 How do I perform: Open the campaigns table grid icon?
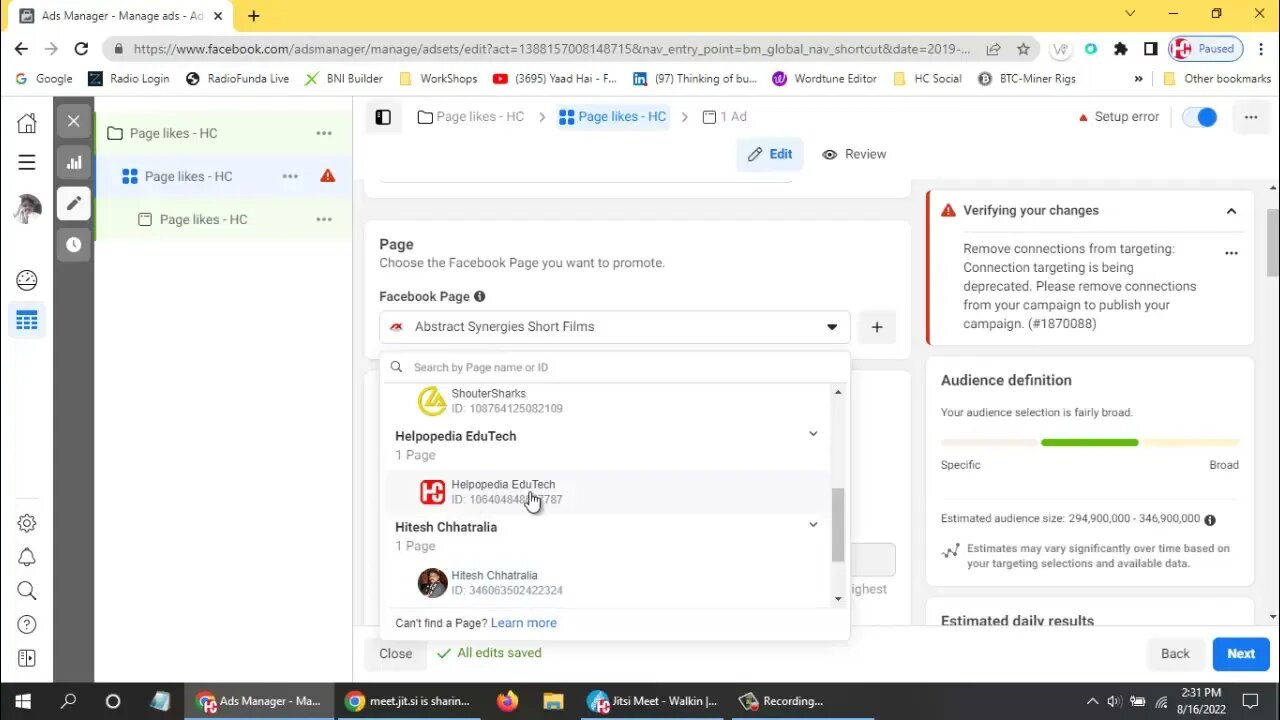point(27,321)
